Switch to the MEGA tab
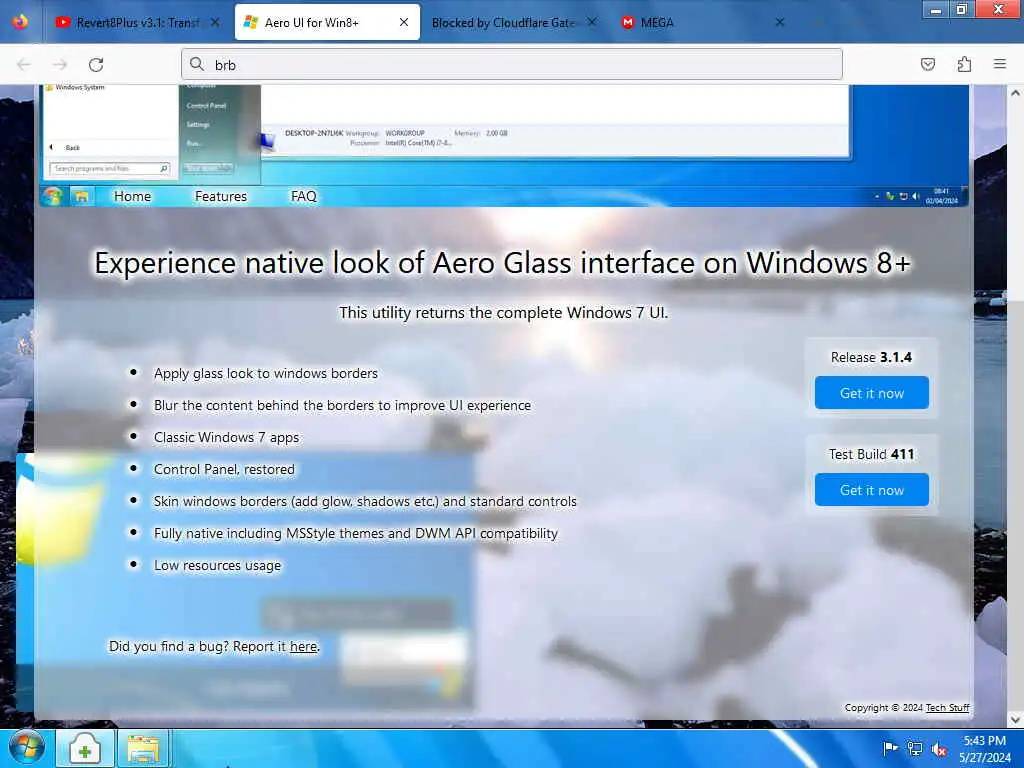 pos(700,22)
